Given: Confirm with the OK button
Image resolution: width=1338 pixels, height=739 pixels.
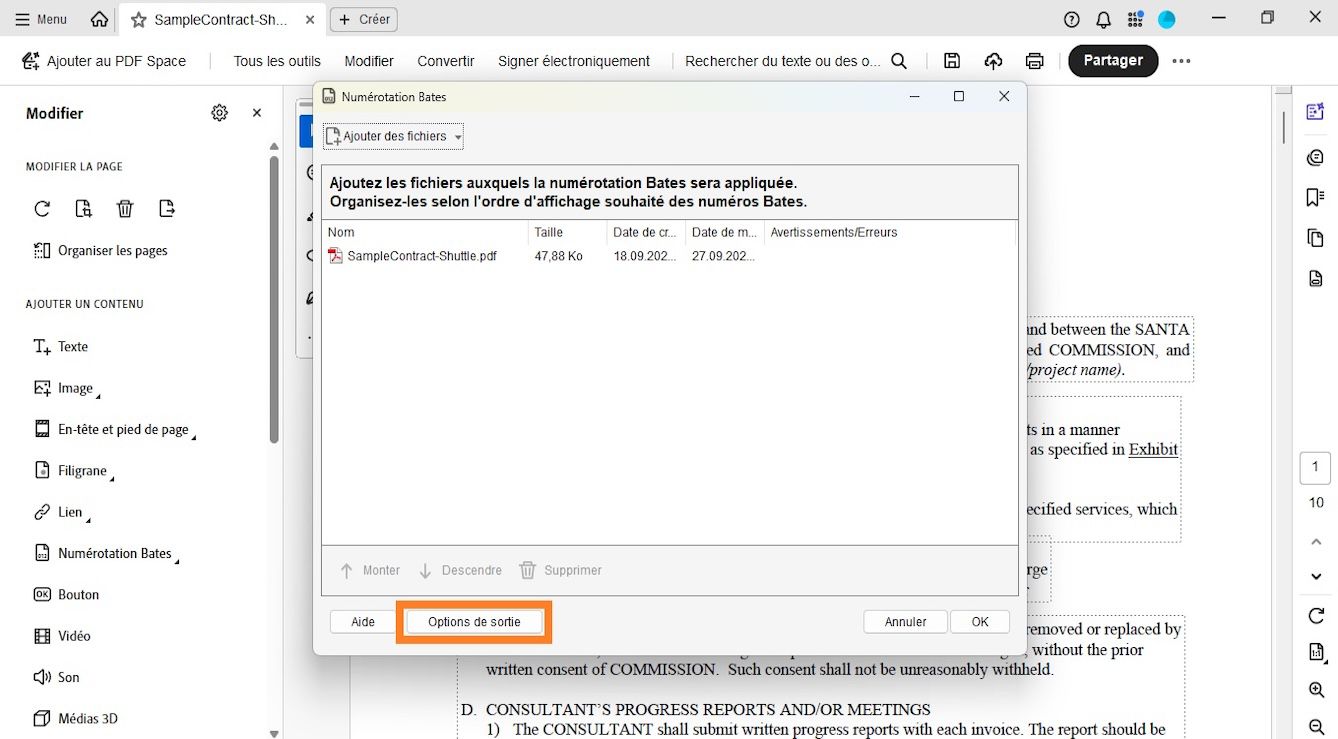Looking at the screenshot, I should pos(979,621).
